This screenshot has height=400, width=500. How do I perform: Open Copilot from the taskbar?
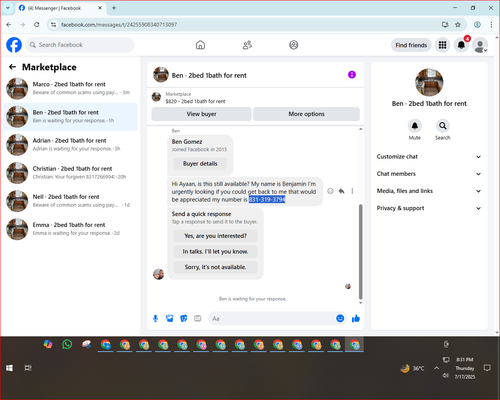coord(48,344)
